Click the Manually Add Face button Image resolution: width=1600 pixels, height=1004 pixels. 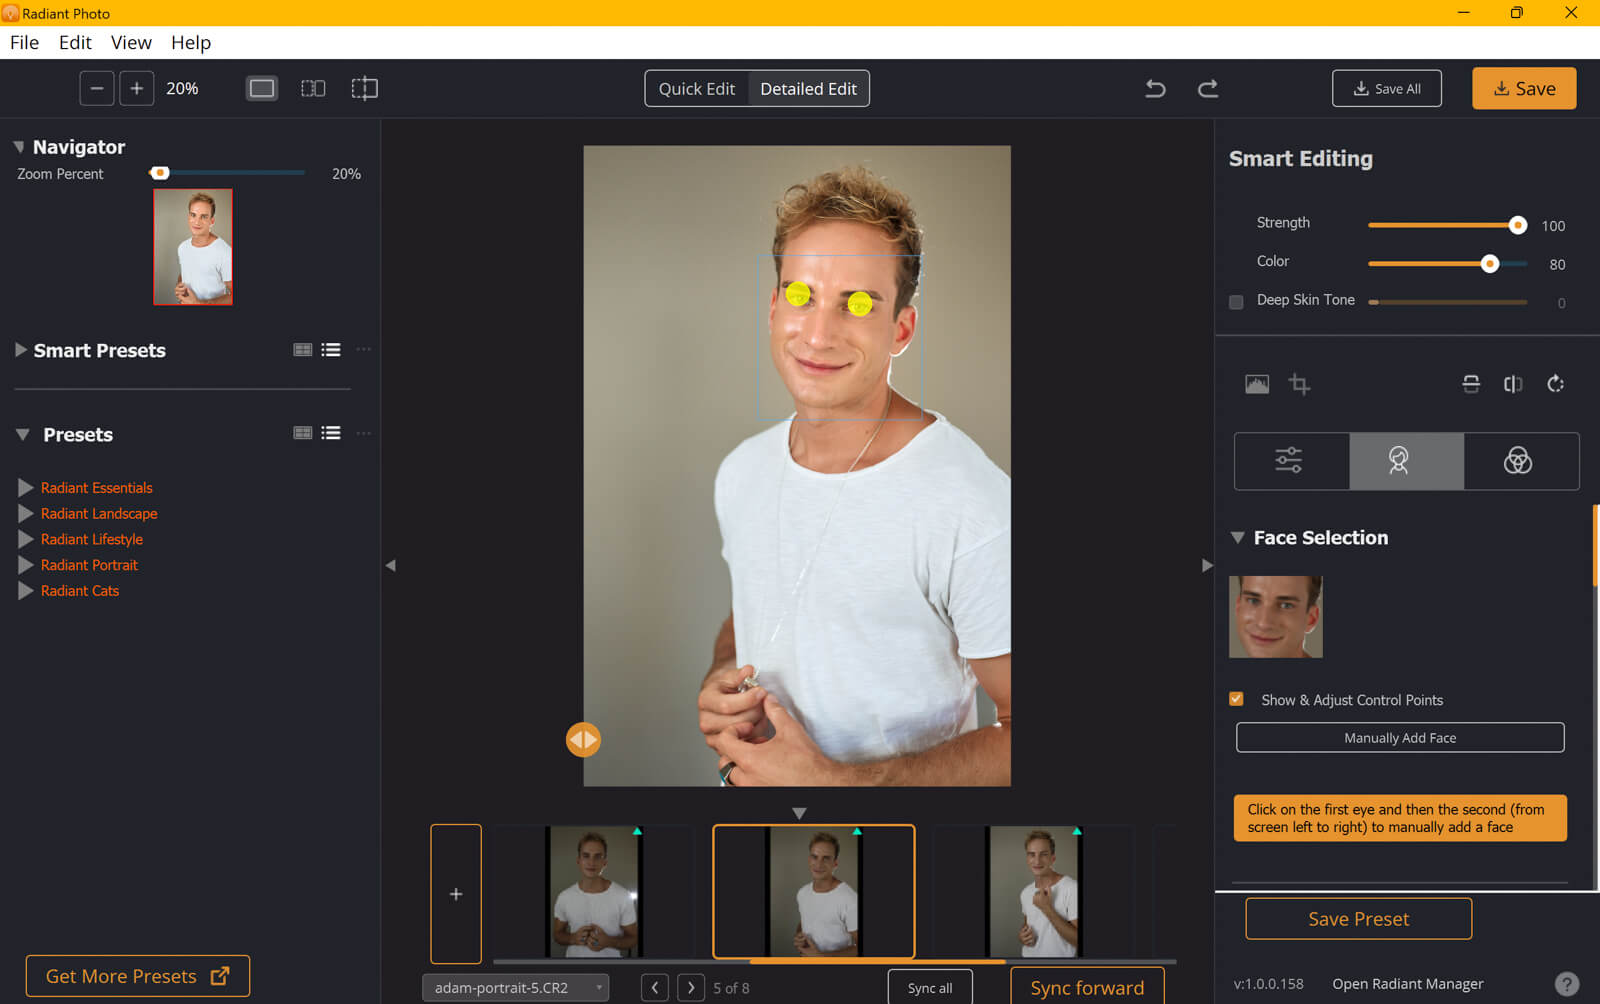[x=1399, y=738]
